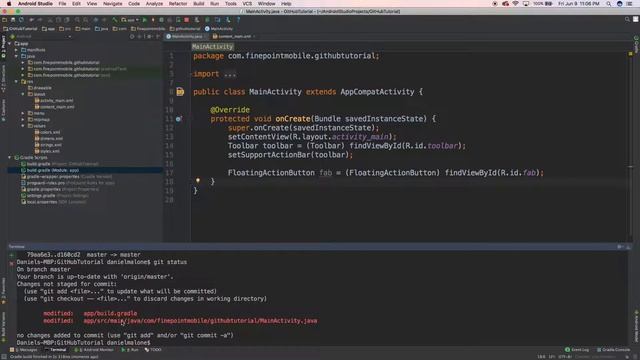Image resolution: width=640 pixels, height=360 pixels.
Task: Open settings.gradle file
Action: [55, 196]
